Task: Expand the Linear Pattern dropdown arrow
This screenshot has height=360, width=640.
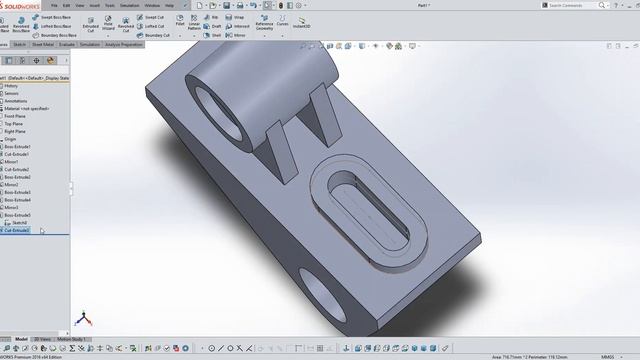Action: click(194, 36)
